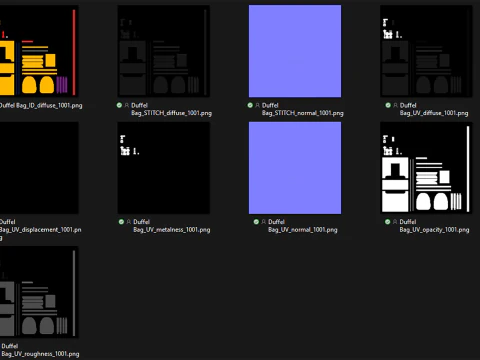The height and width of the screenshot is (360, 480).
Task: Select the Duffel Bag_UV_metalness_1001.png thumbnail
Action: tap(164, 168)
